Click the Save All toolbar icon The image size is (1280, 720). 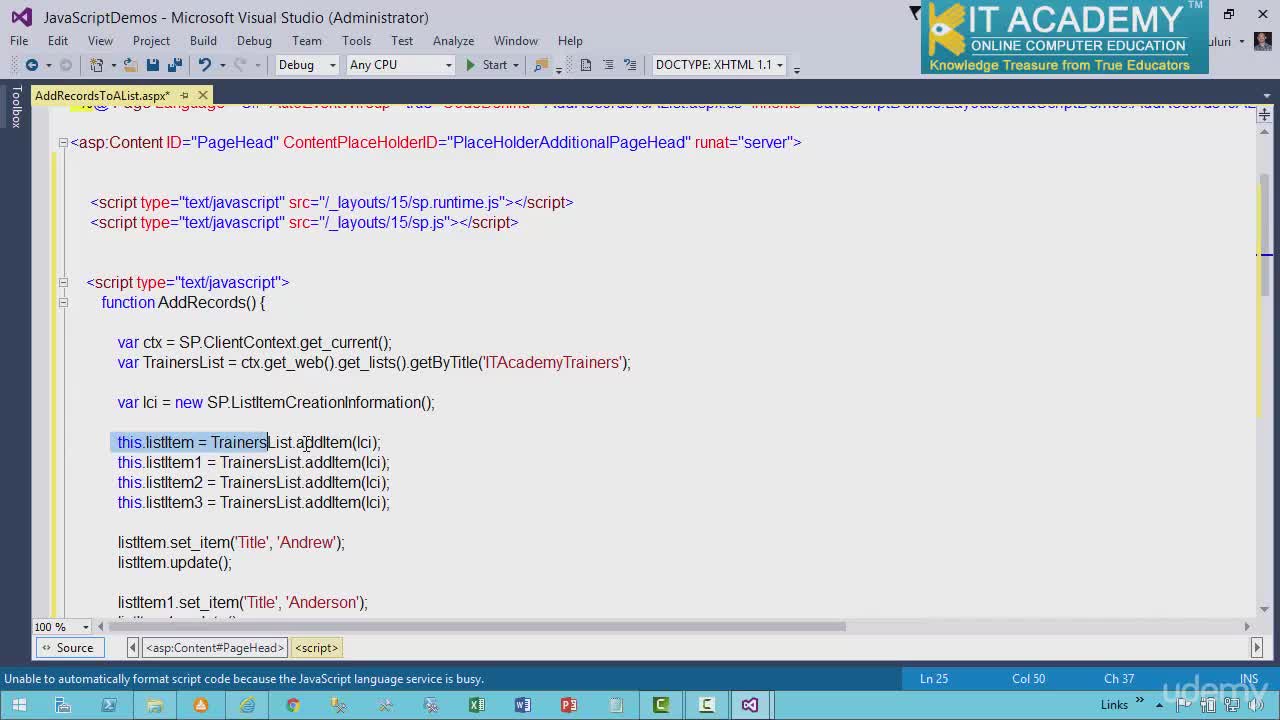175,65
